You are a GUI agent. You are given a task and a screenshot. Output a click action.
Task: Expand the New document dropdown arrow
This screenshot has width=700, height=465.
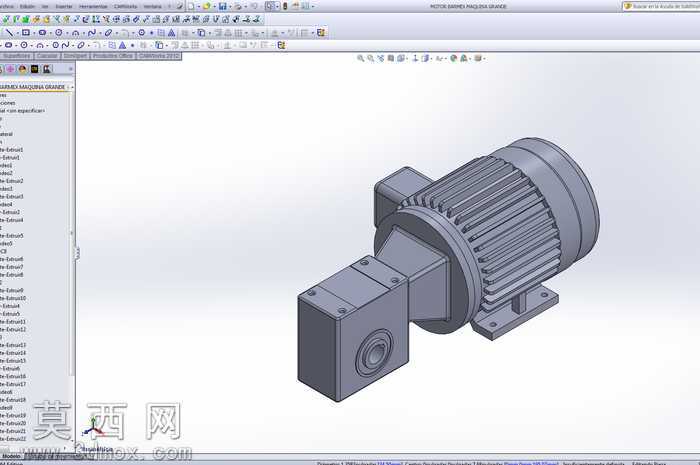coord(198,7)
